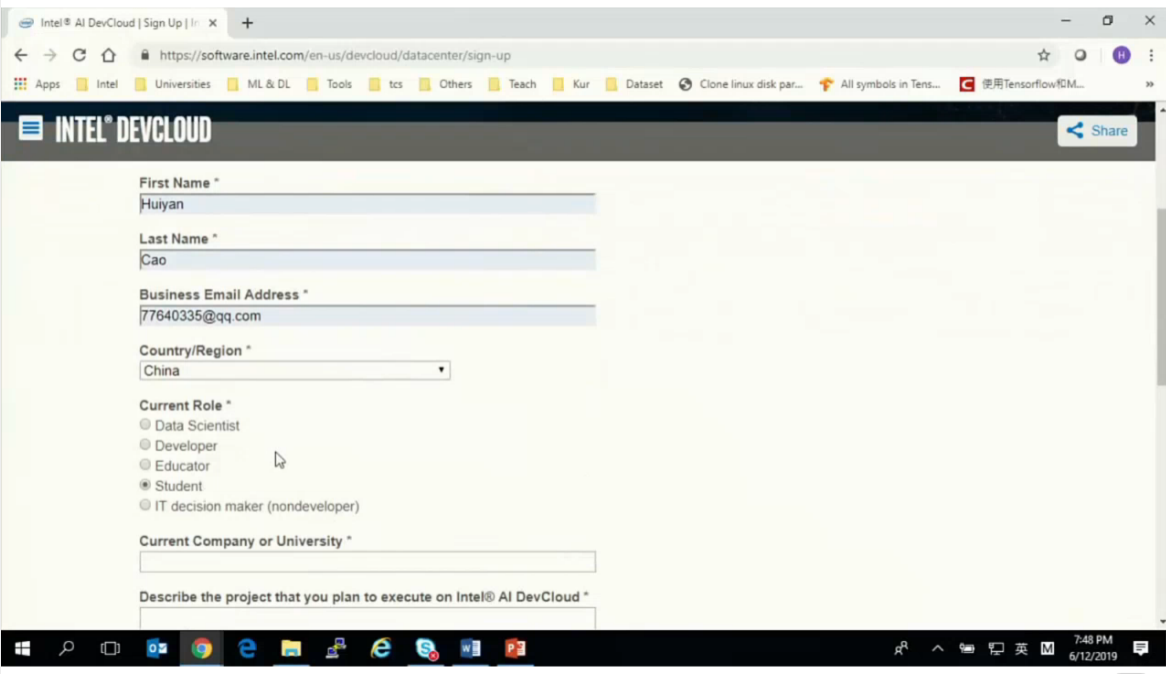Open the Kur bookmarks folder
The image size is (1166, 674).
(x=571, y=84)
